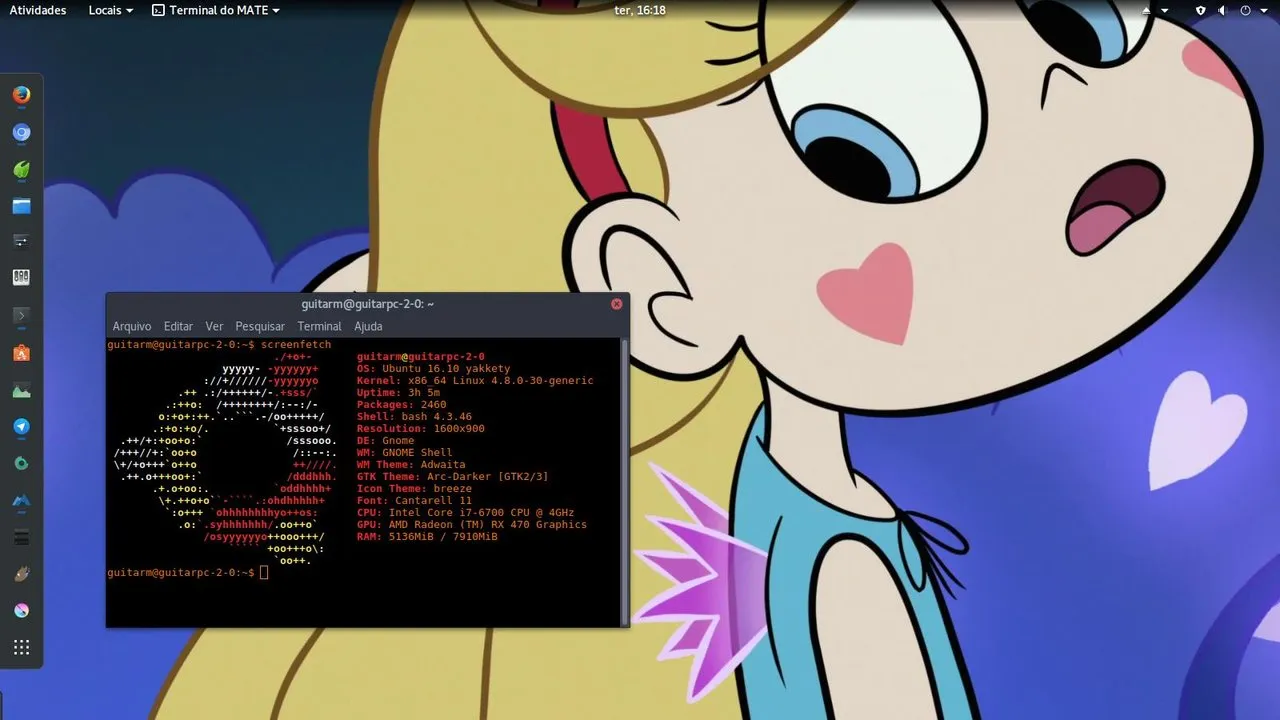Launch the GIMP dock icon
This screenshot has width=1280, height=720.
(21, 574)
